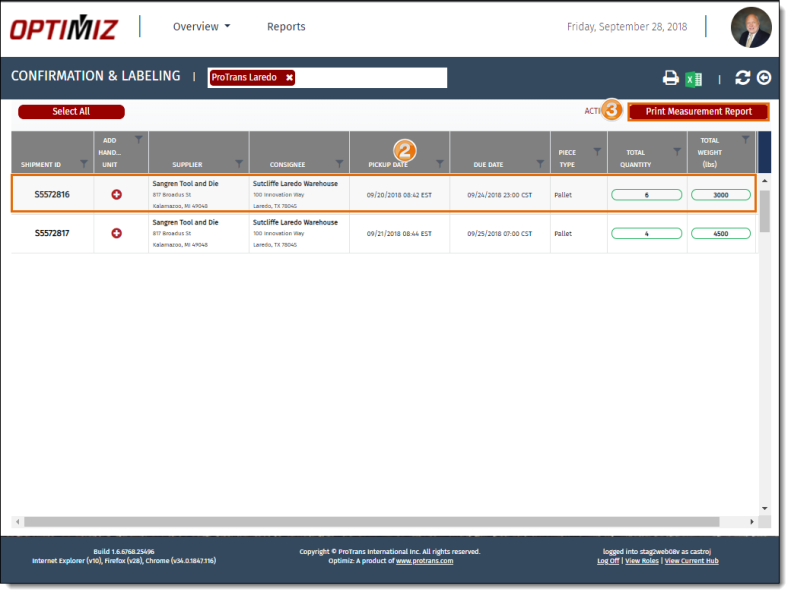
Task: Export to Excel using the green icon
Action: click(x=694, y=79)
